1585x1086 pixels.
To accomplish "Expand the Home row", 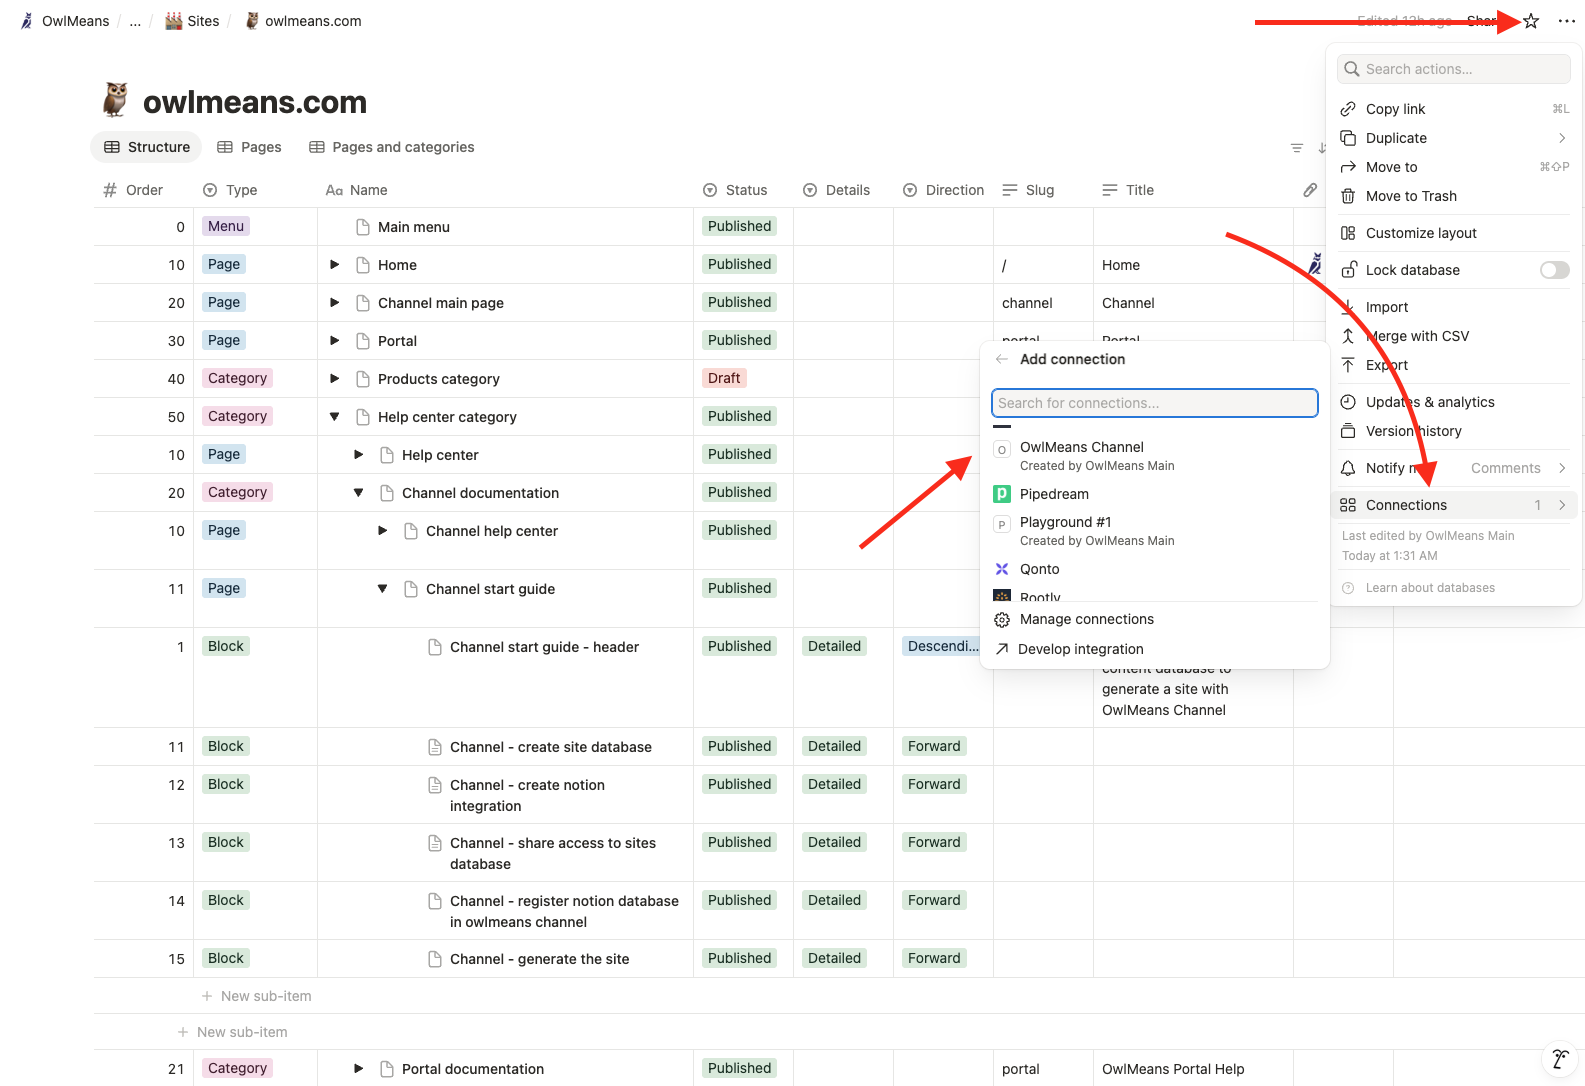I will (x=335, y=265).
